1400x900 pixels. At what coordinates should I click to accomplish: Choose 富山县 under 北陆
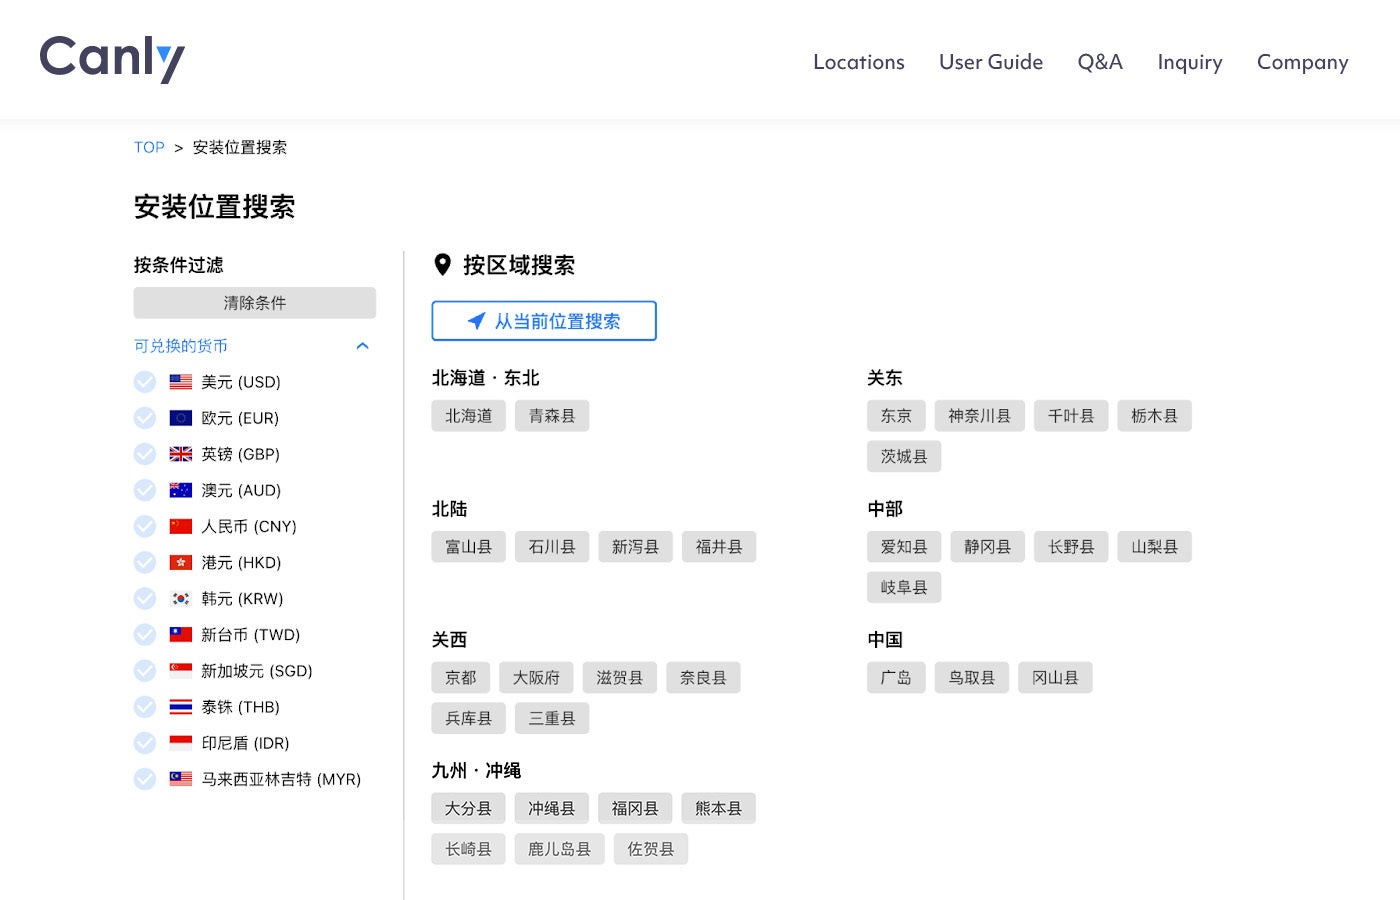(x=469, y=547)
